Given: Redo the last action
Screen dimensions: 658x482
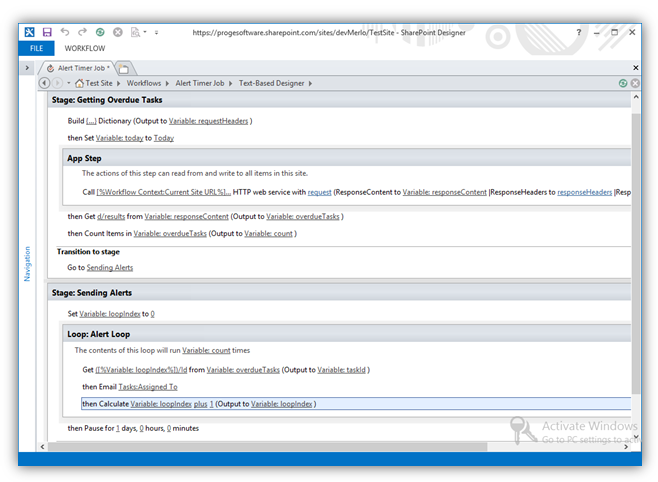Looking at the screenshot, I should pos(82,31).
